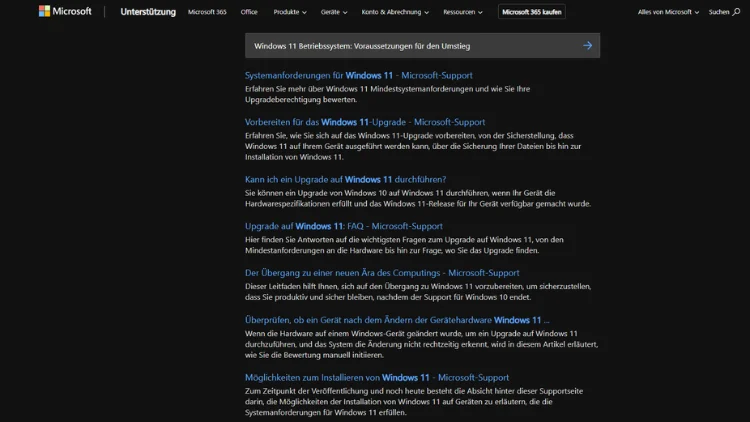Click text 'Zum Zeitpunkt der Veröffentlichung'

point(308,391)
